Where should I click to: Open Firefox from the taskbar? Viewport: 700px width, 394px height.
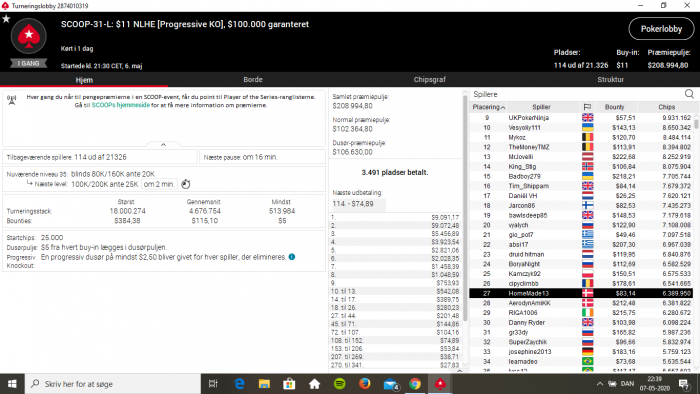[365, 384]
